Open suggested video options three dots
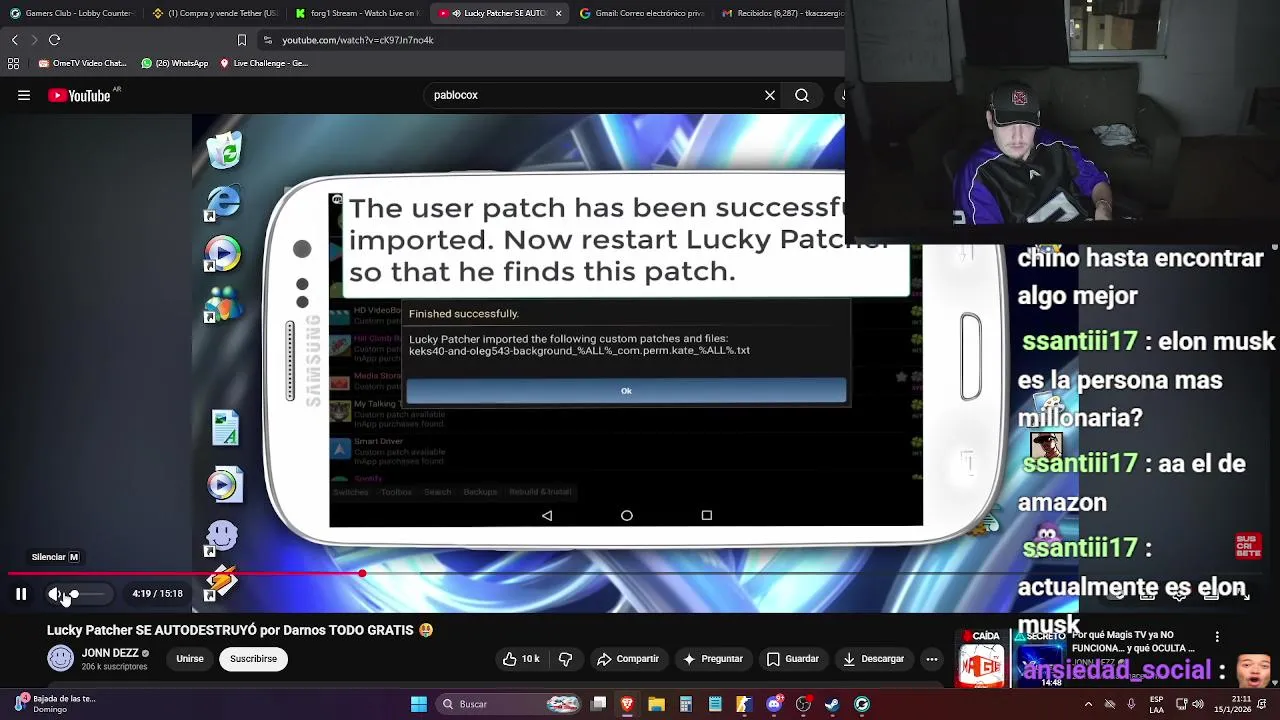The height and width of the screenshot is (720, 1280). pyautogui.click(x=1217, y=637)
